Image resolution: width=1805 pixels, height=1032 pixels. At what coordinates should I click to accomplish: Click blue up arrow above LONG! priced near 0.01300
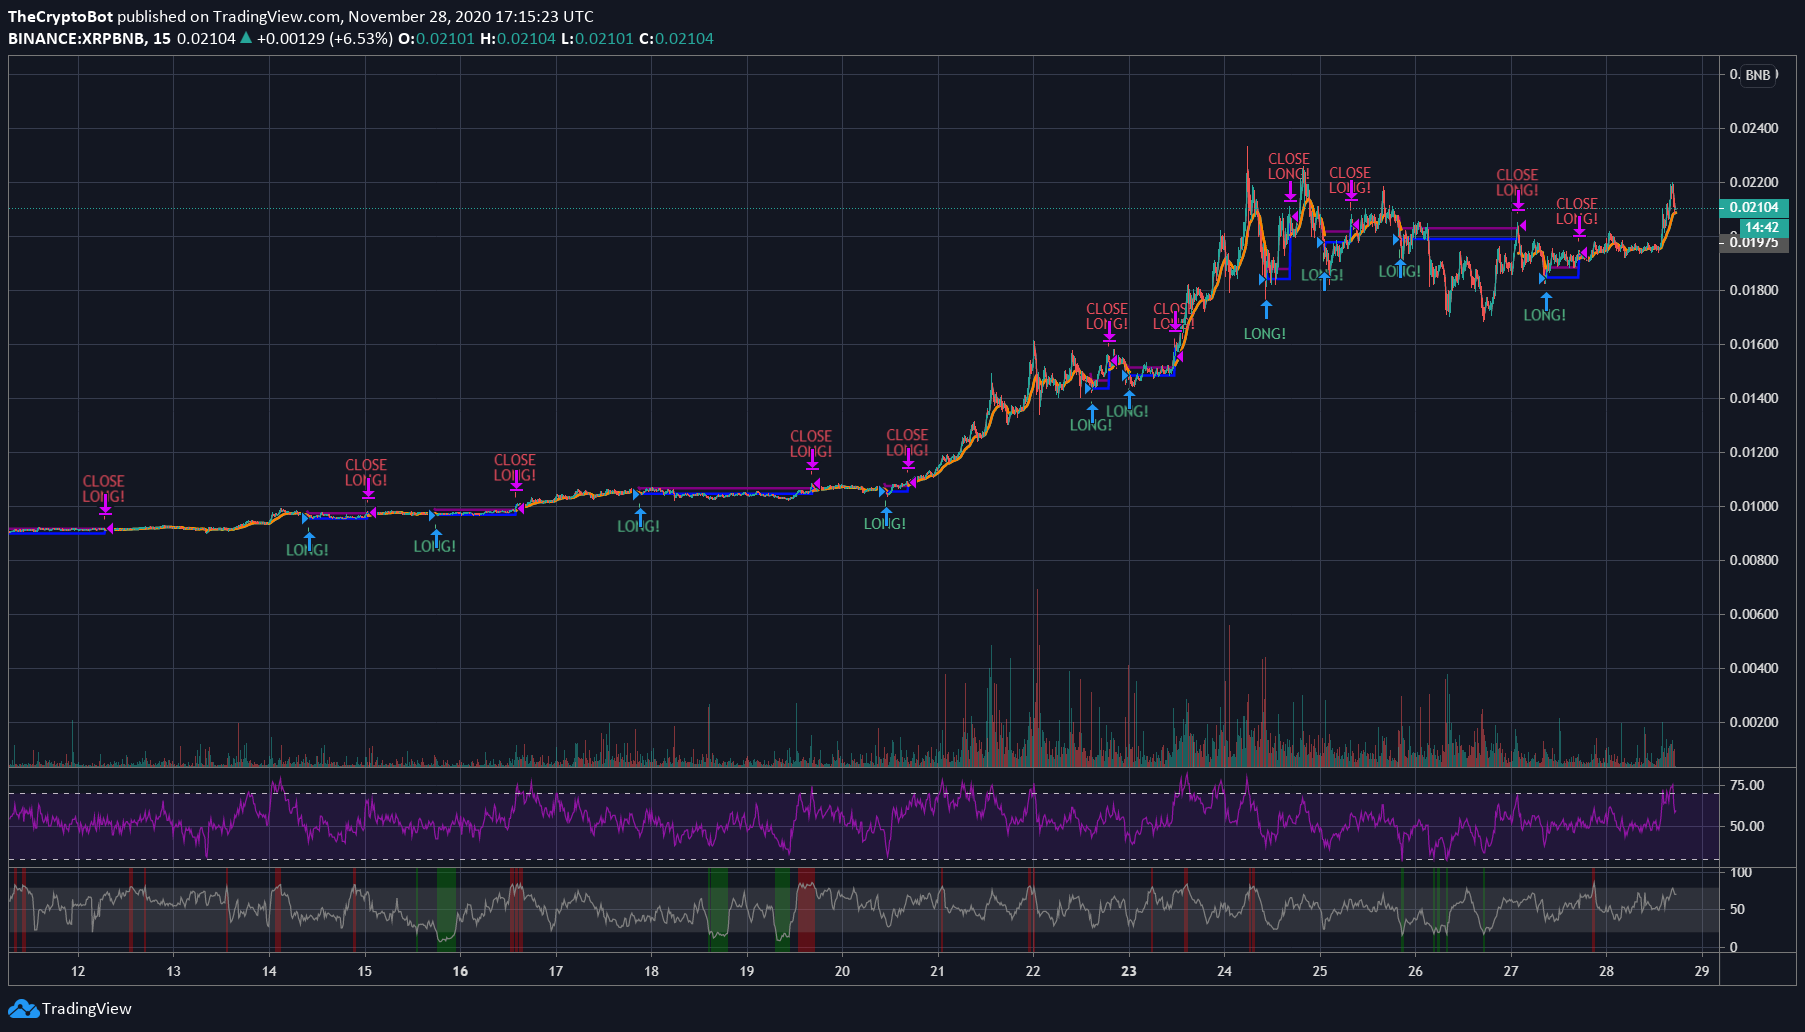(1092, 411)
